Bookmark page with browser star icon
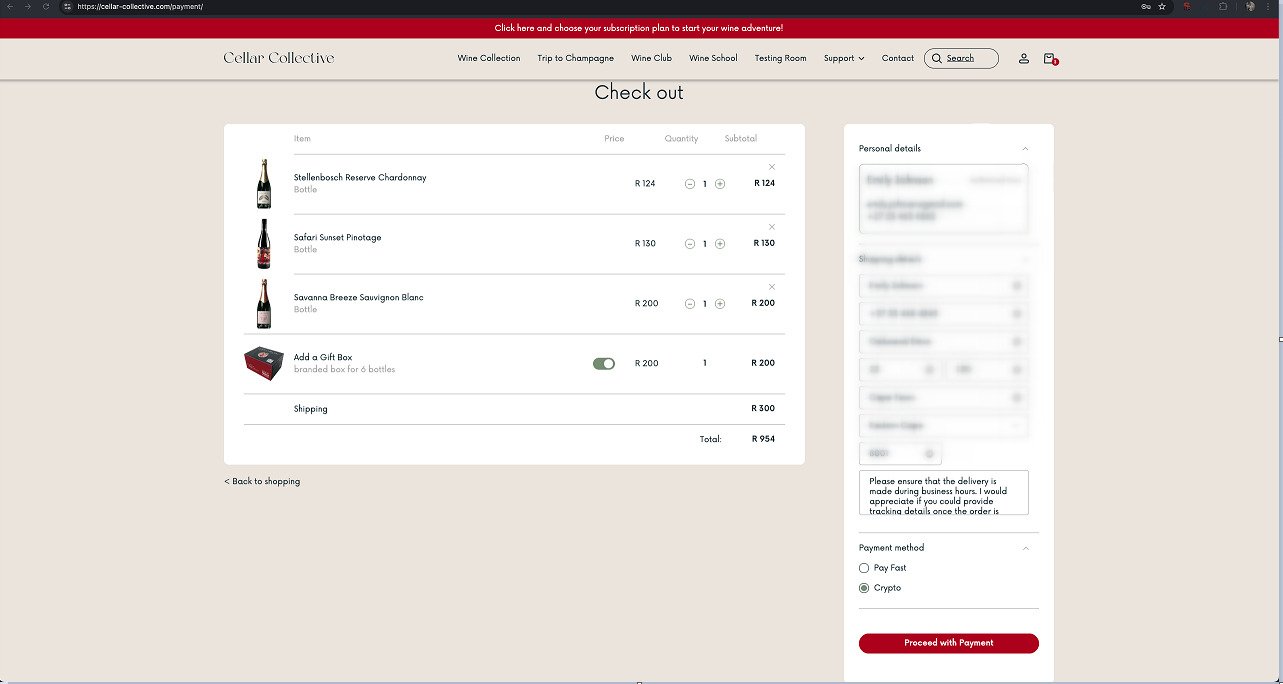This screenshot has height=684, width=1283. (x=1162, y=6)
